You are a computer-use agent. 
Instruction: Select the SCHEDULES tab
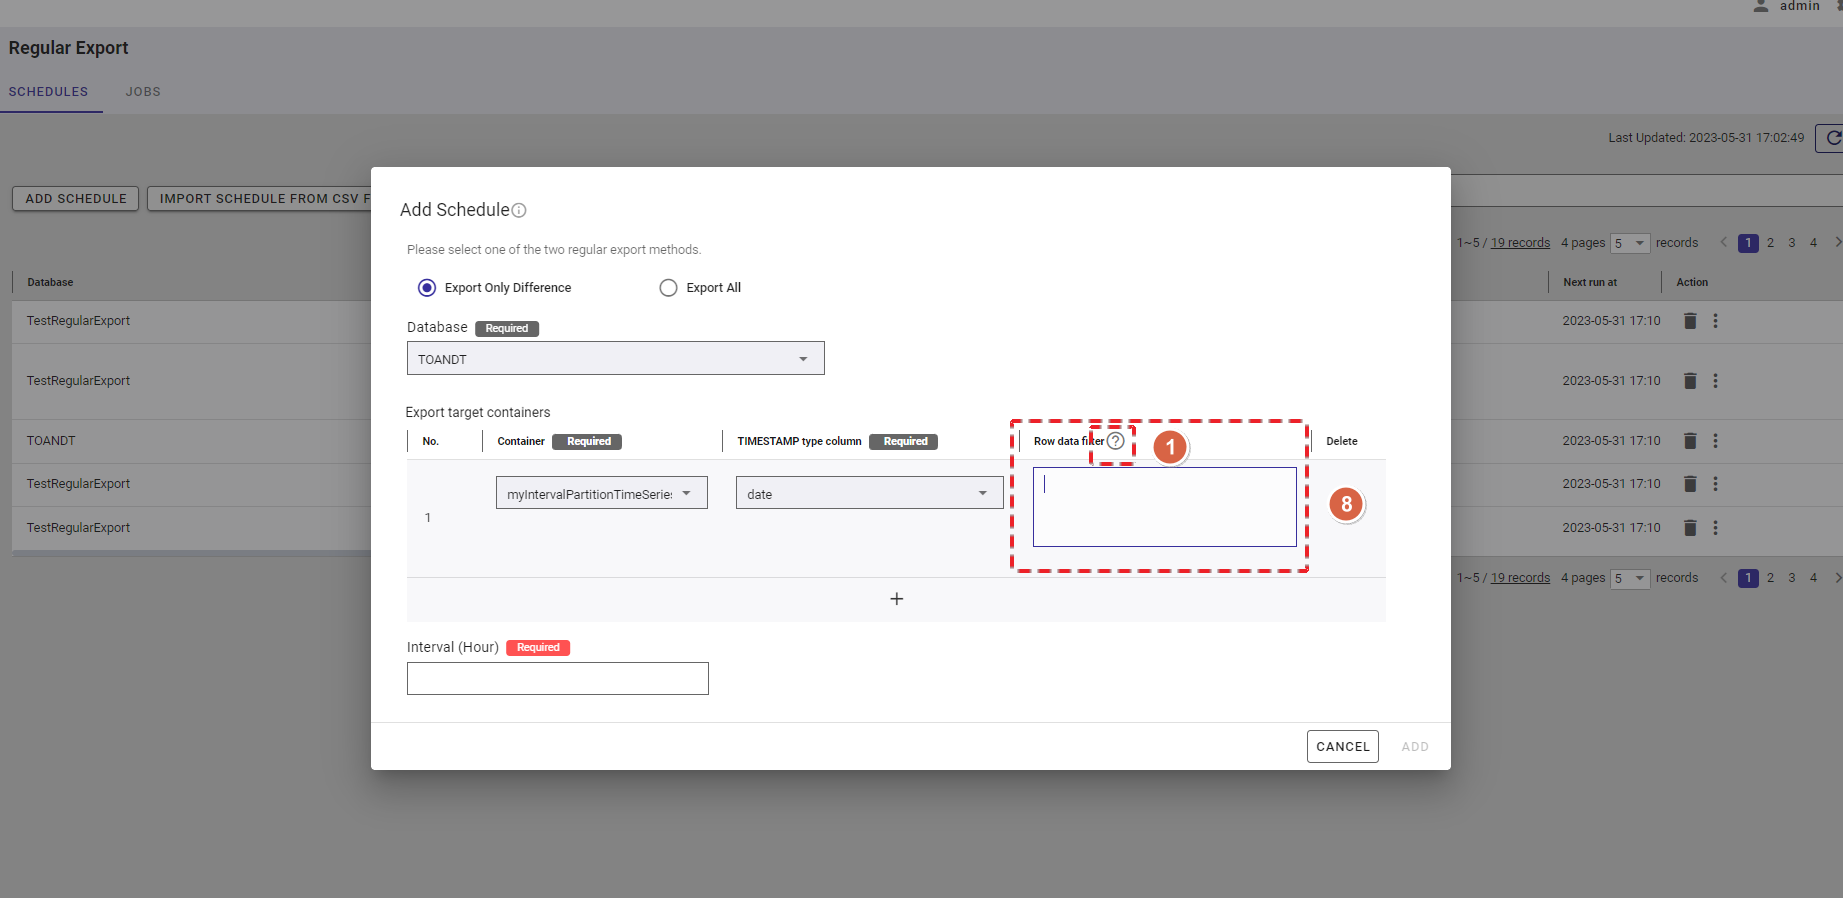click(x=48, y=92)
